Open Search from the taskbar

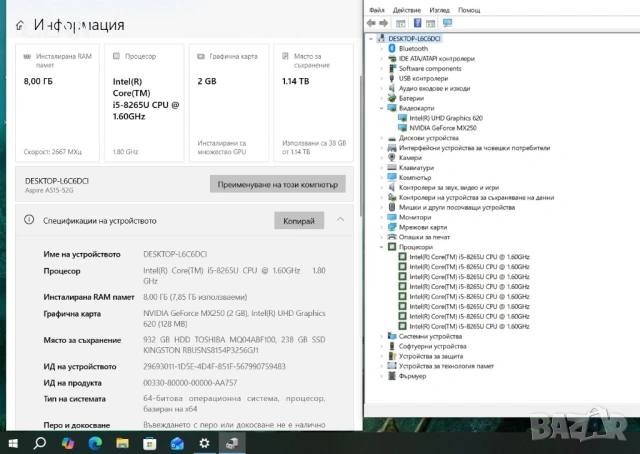point(40,443)
